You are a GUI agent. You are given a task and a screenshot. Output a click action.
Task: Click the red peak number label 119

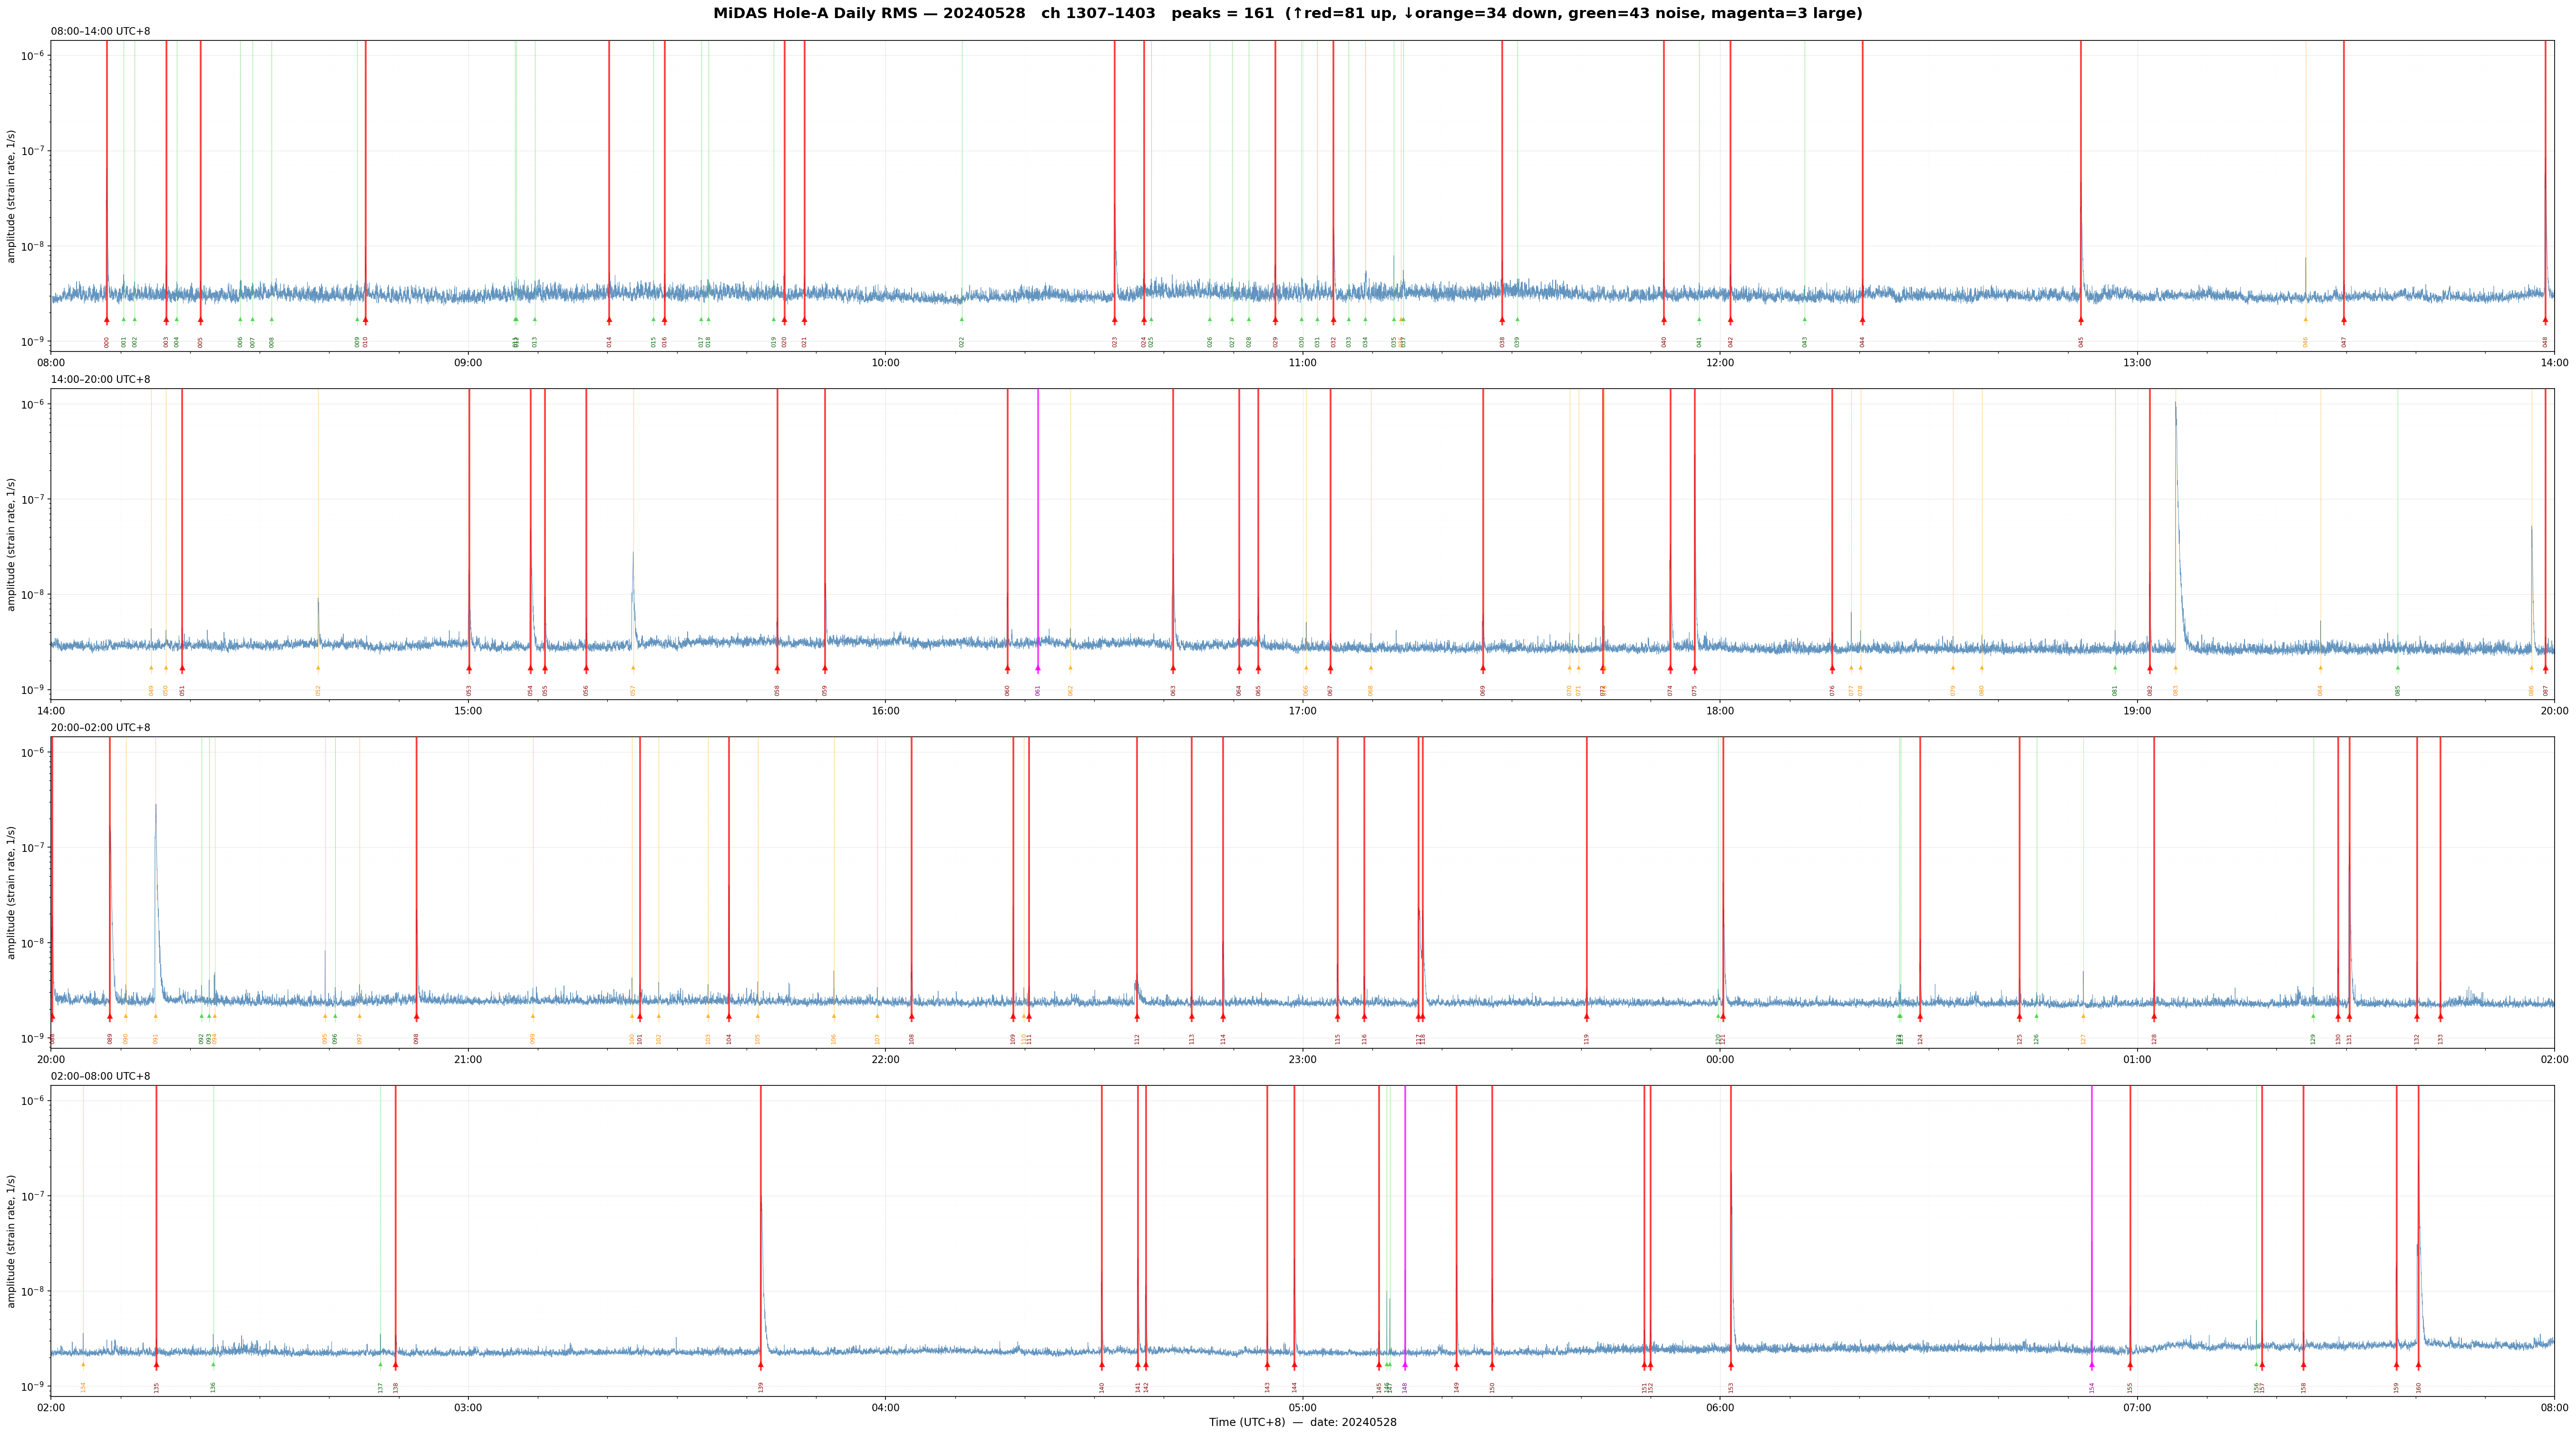[x=1586, y=1039]
